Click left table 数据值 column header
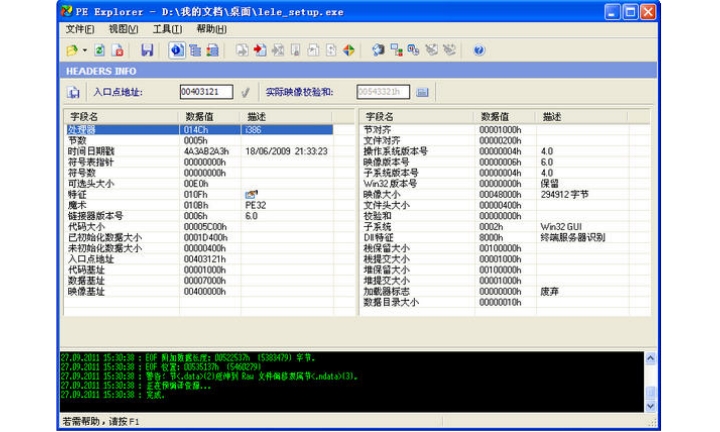Image resolution: width=720 pixels, height=432 pixels. pos(209,117)
